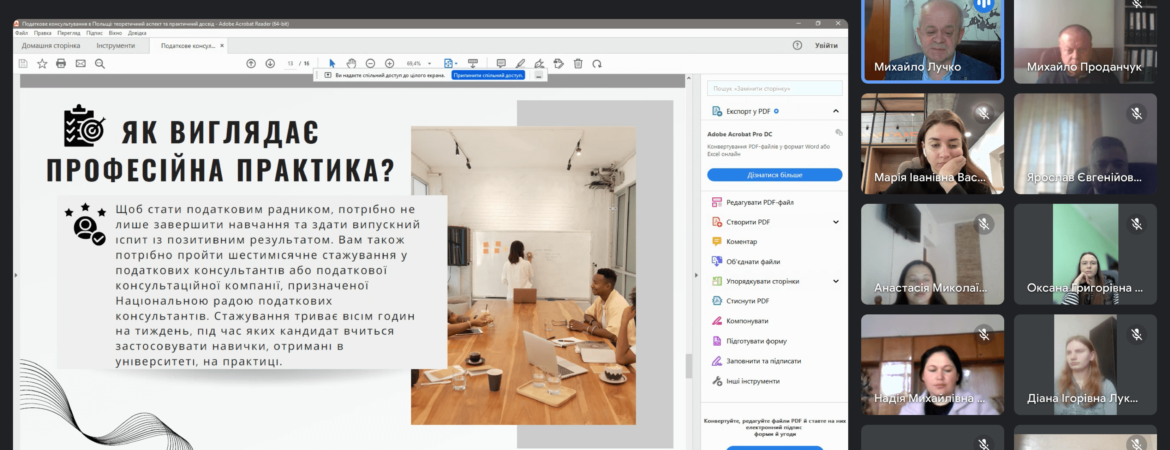Expand the Упорядкувати сторінки section chevron
This screenshot has width=1170, height=450.
(x=836, y=281)
